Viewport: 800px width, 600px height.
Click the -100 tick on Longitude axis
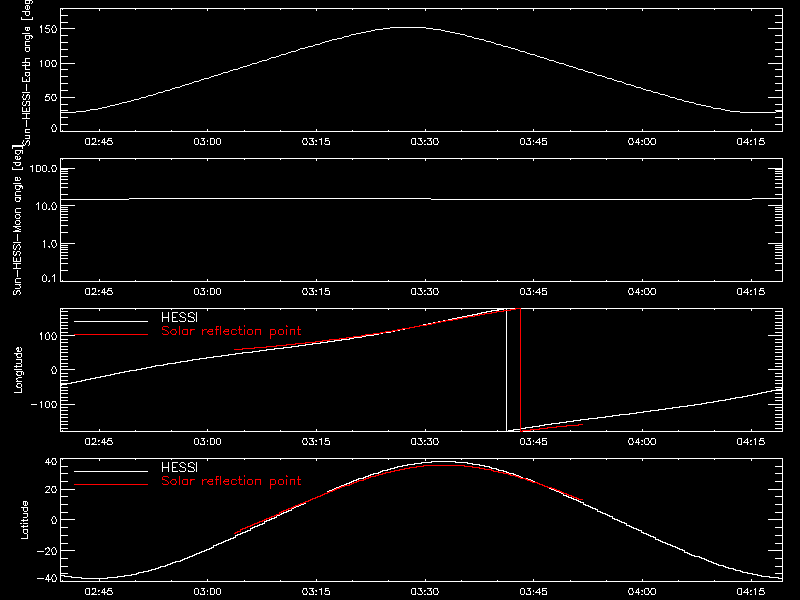44,404
